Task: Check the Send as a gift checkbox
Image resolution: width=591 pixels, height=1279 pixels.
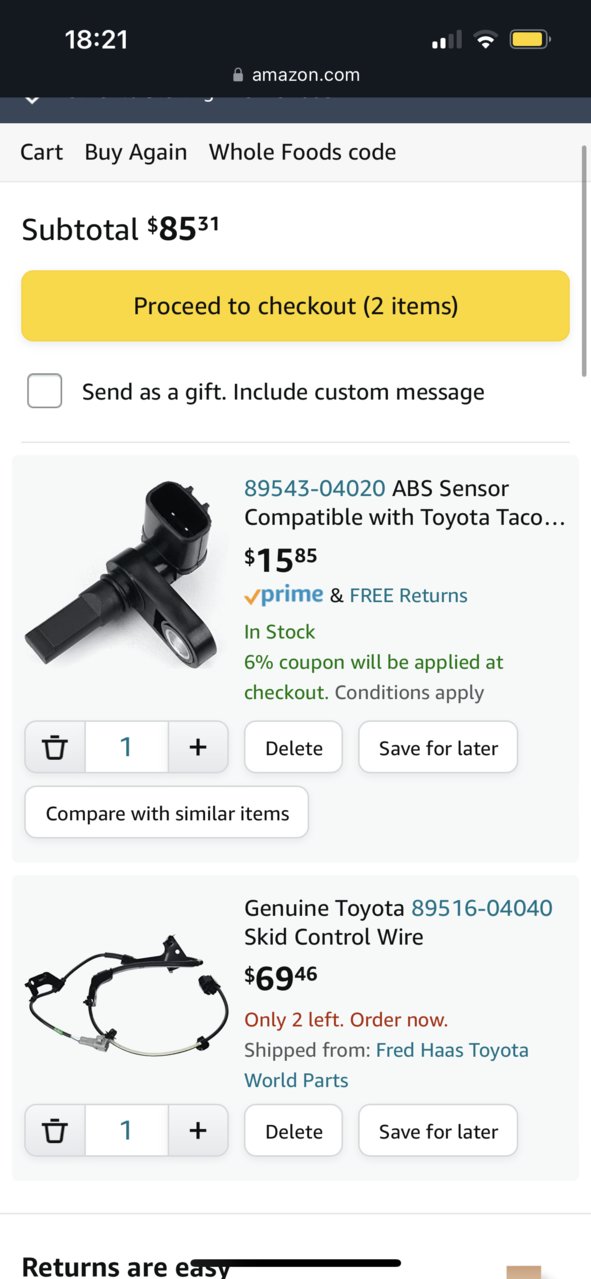Action: (45, 391)
